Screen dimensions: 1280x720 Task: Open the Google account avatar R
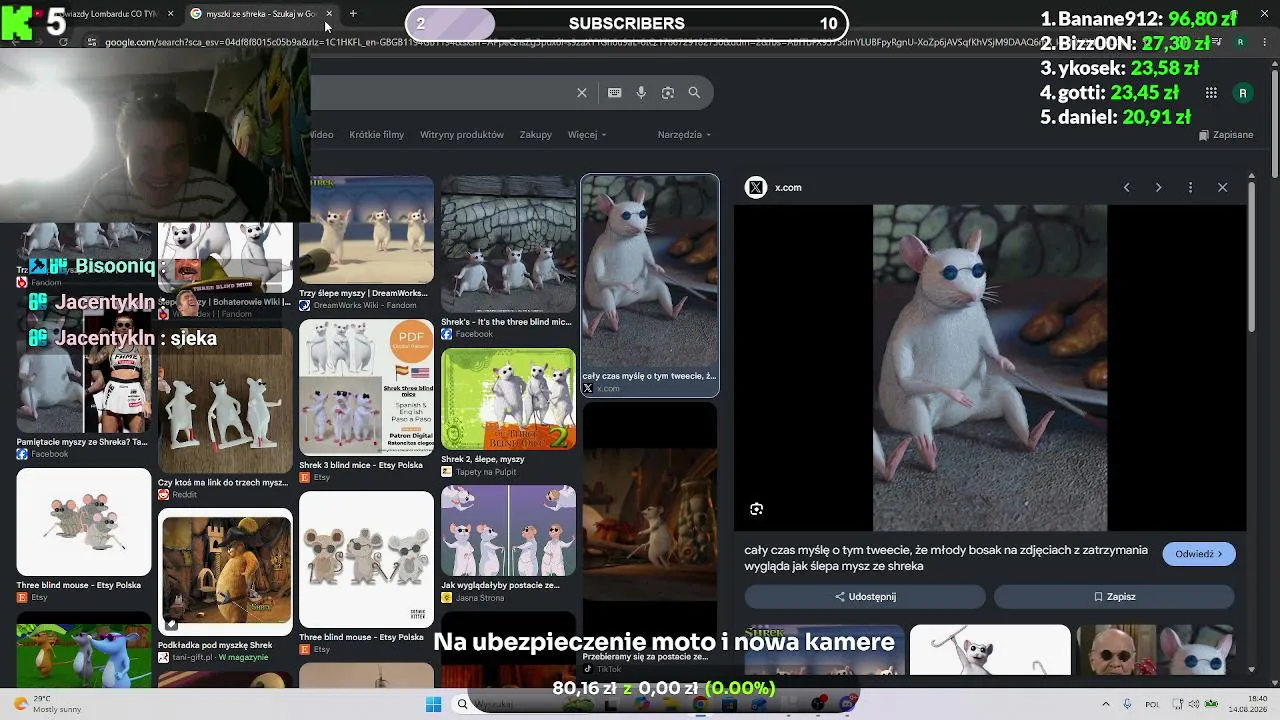tap(1243, 93)
